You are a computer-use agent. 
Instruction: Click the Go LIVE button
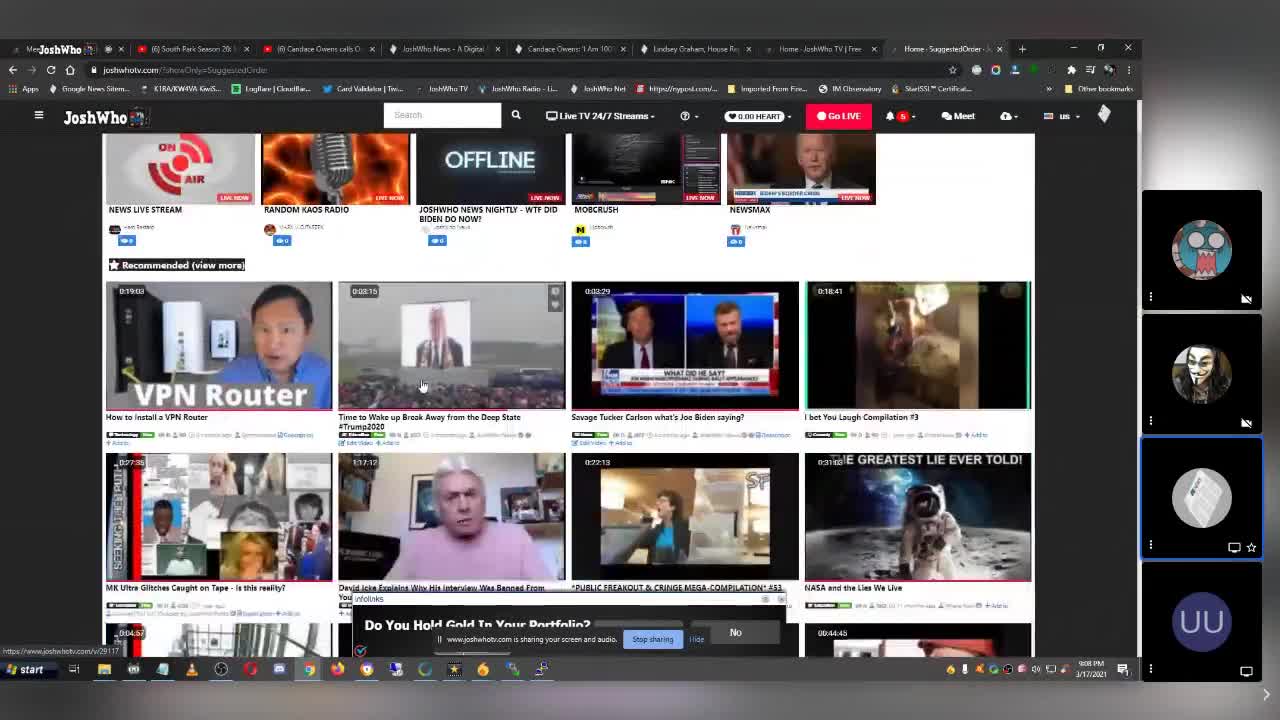838,116
